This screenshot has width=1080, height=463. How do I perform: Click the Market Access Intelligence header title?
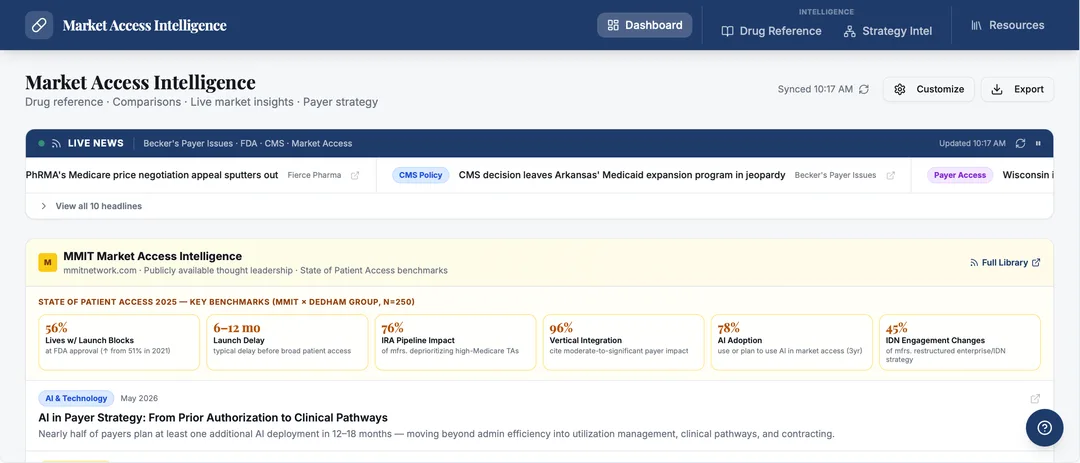coord(145,25)
